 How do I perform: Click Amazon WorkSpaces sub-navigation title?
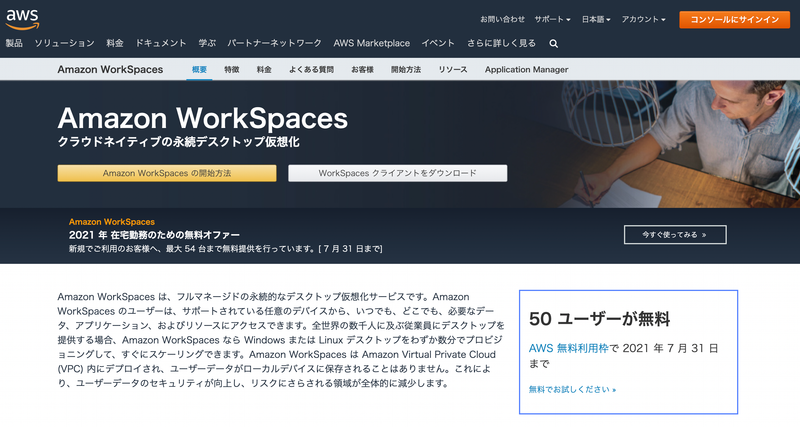[110, 69]
